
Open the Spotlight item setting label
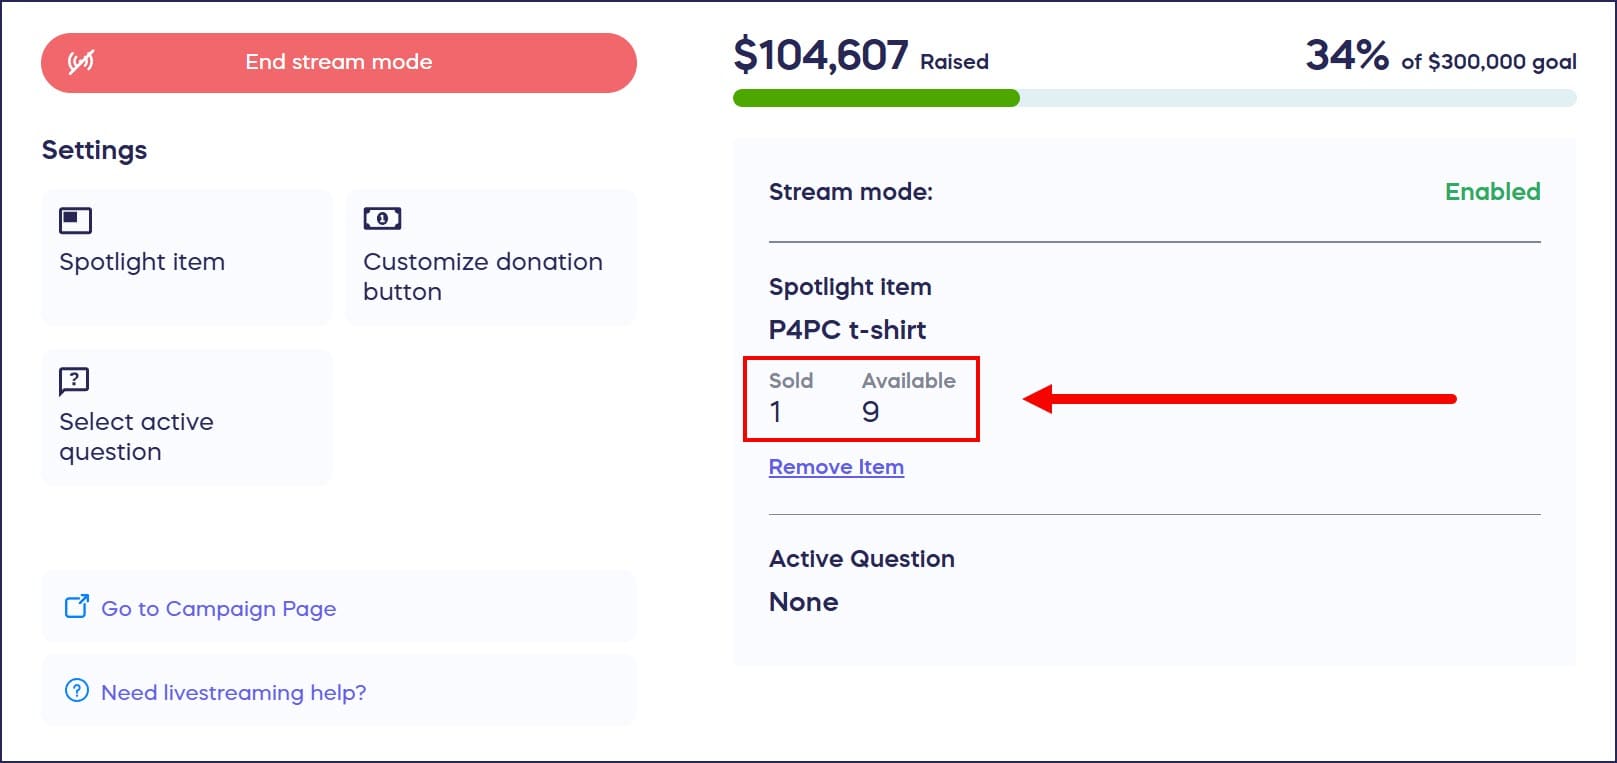click(142, 262)
